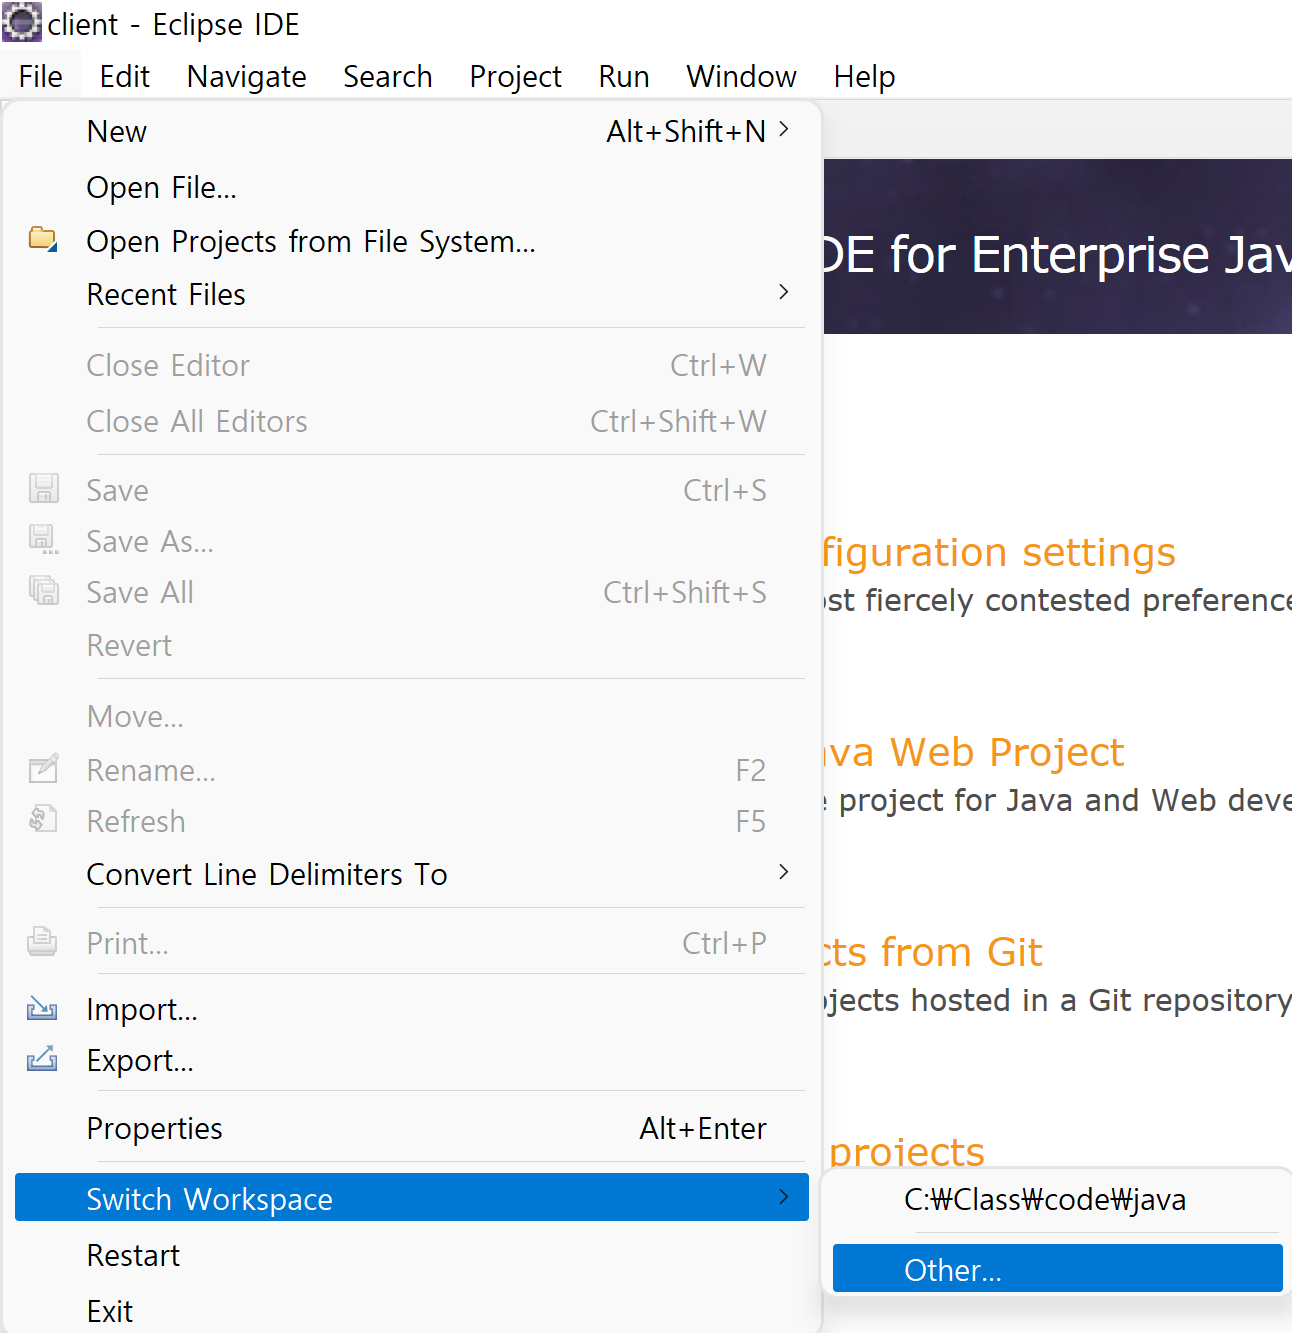
Task: Click the Save All stacked disks icon
Action: pyautogui.click(x=43, y=591)
